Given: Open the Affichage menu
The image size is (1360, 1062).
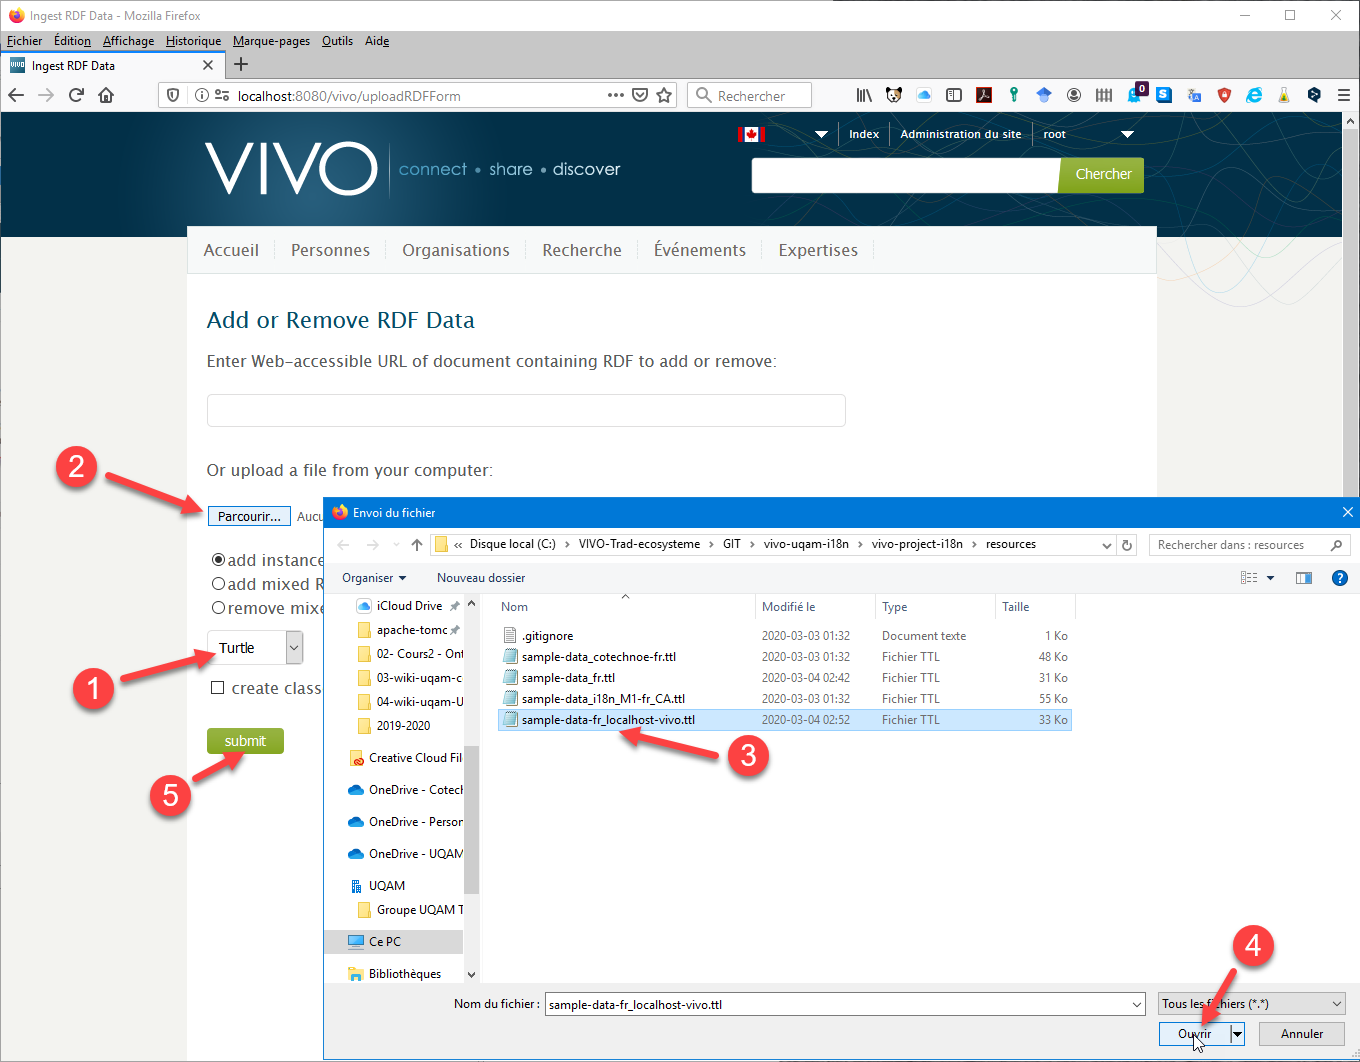Looking at the screenshot, I should 128,41.
